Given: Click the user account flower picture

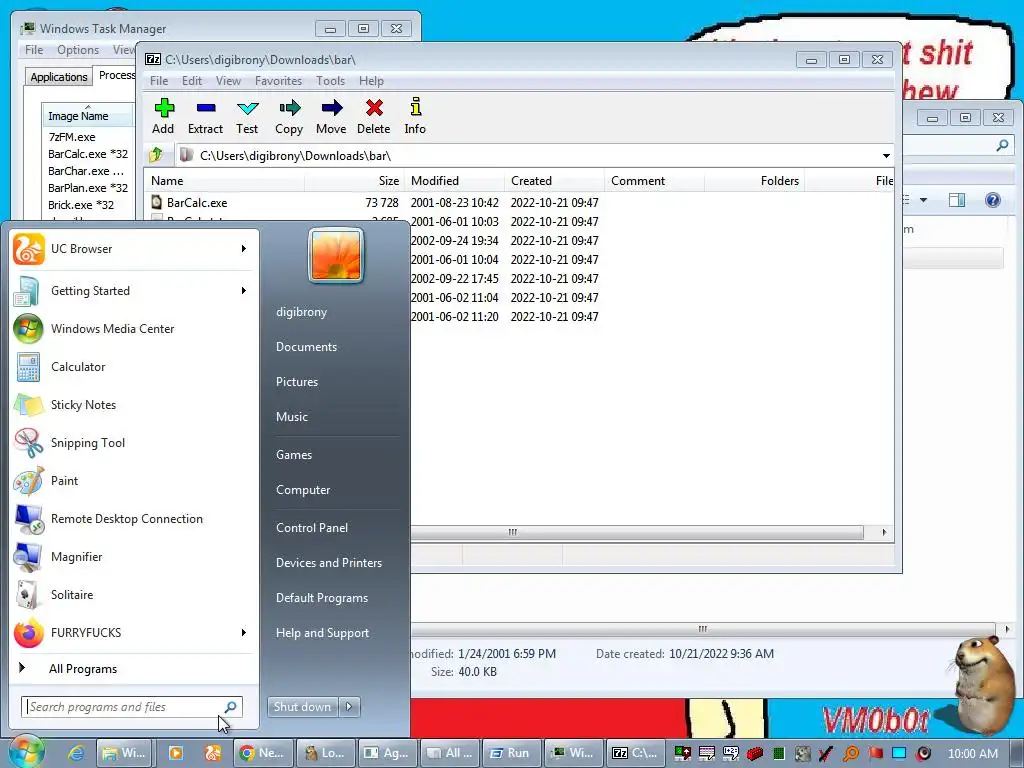Looking at the screenshot, I should (x=336, y=255).
